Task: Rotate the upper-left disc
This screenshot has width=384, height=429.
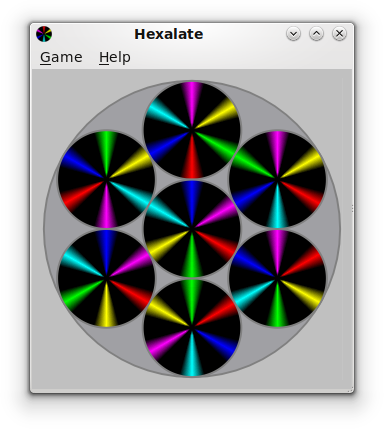Action: [106, 179]
